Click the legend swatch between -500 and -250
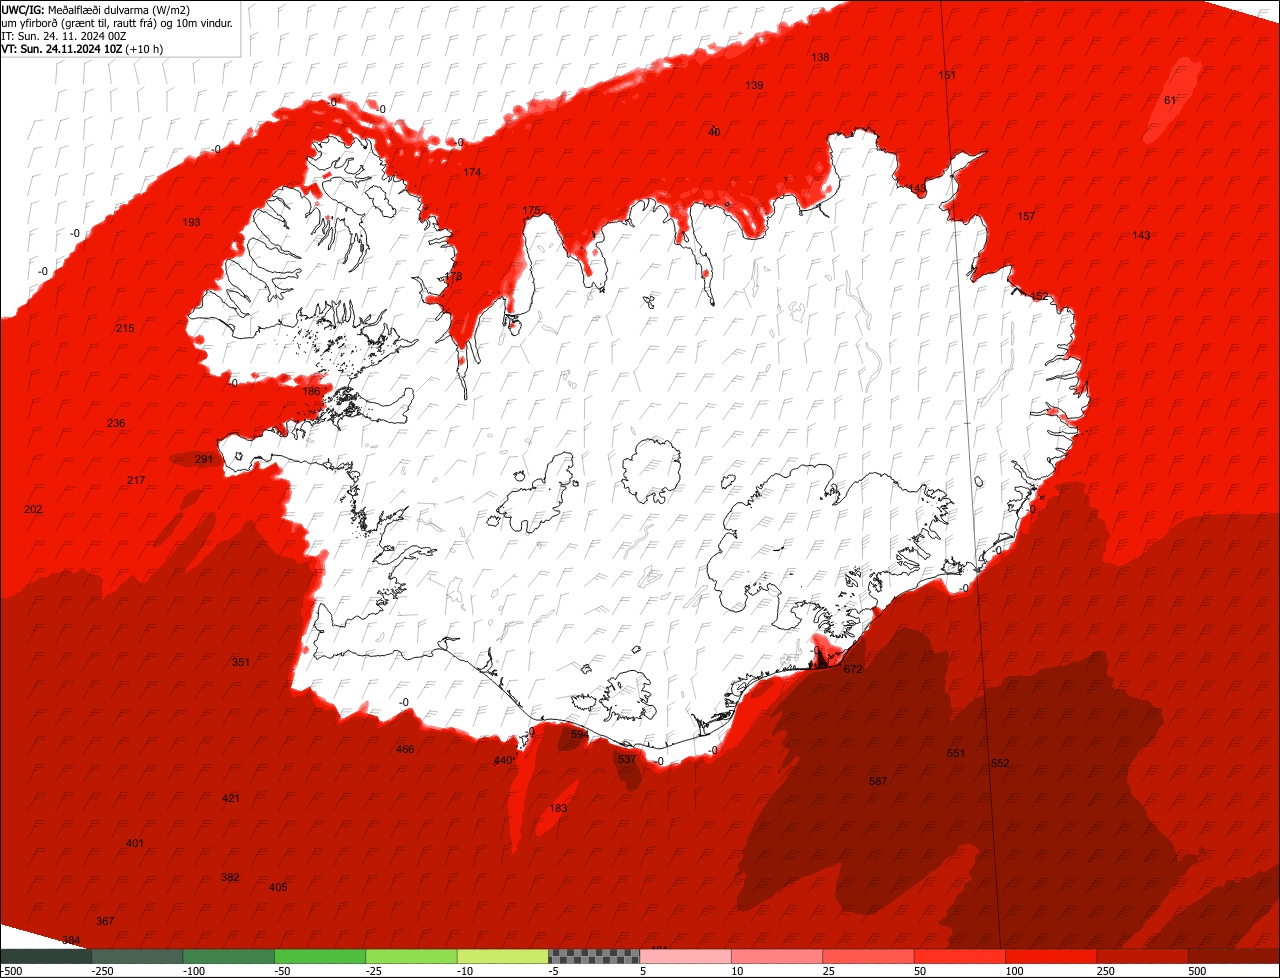 (46, 956)
